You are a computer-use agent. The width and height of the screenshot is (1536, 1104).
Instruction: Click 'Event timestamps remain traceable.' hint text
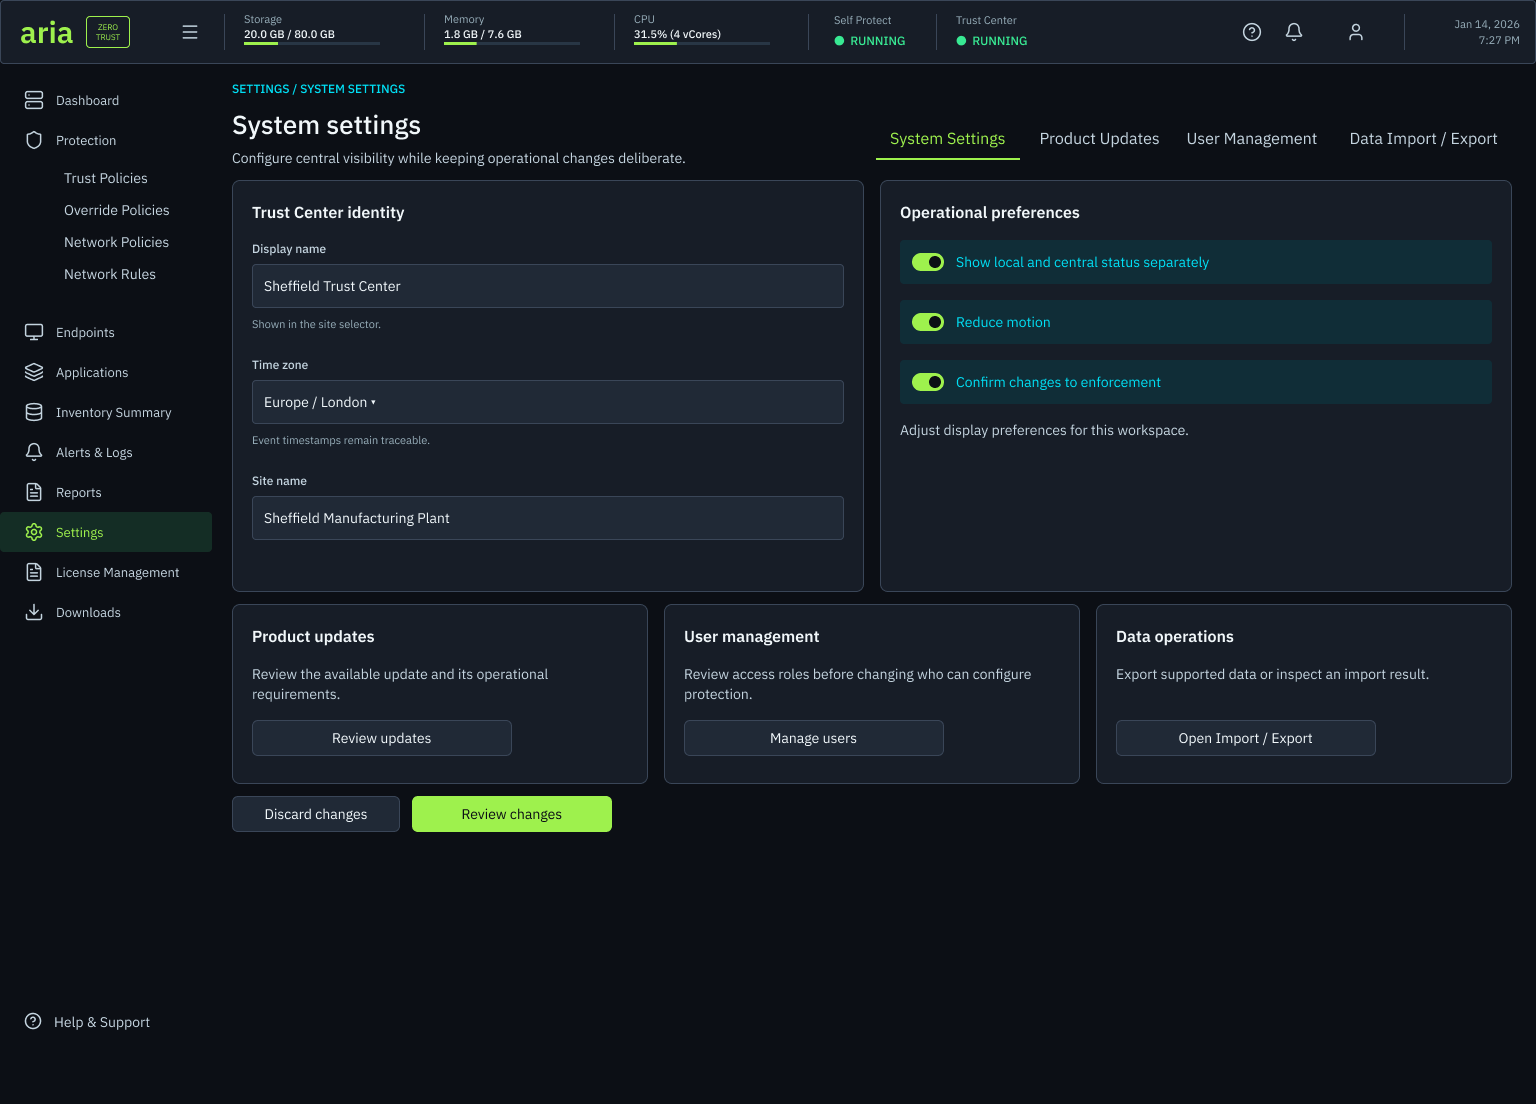click(x=341, y=440)
